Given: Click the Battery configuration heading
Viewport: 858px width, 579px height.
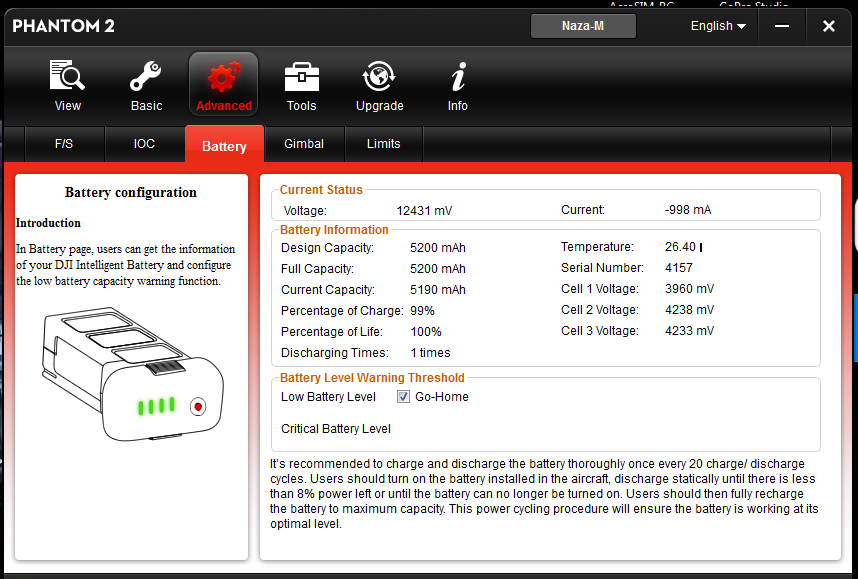Looking at the screenshot, I should (x=131, y=193).
